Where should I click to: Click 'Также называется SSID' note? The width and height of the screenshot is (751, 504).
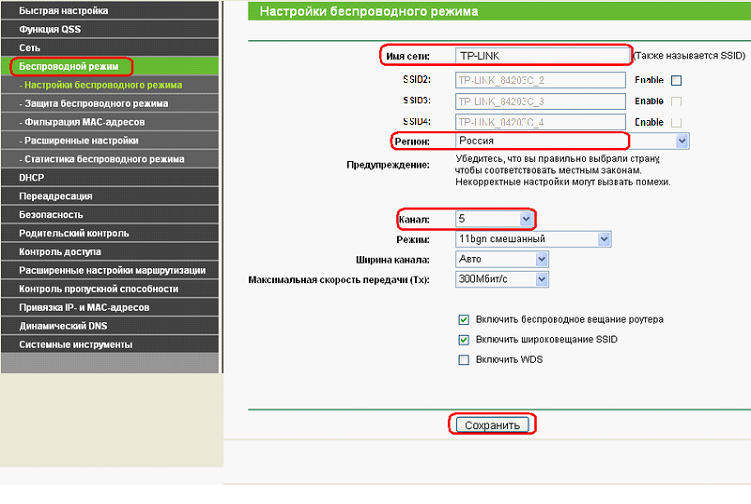point(689,56)
